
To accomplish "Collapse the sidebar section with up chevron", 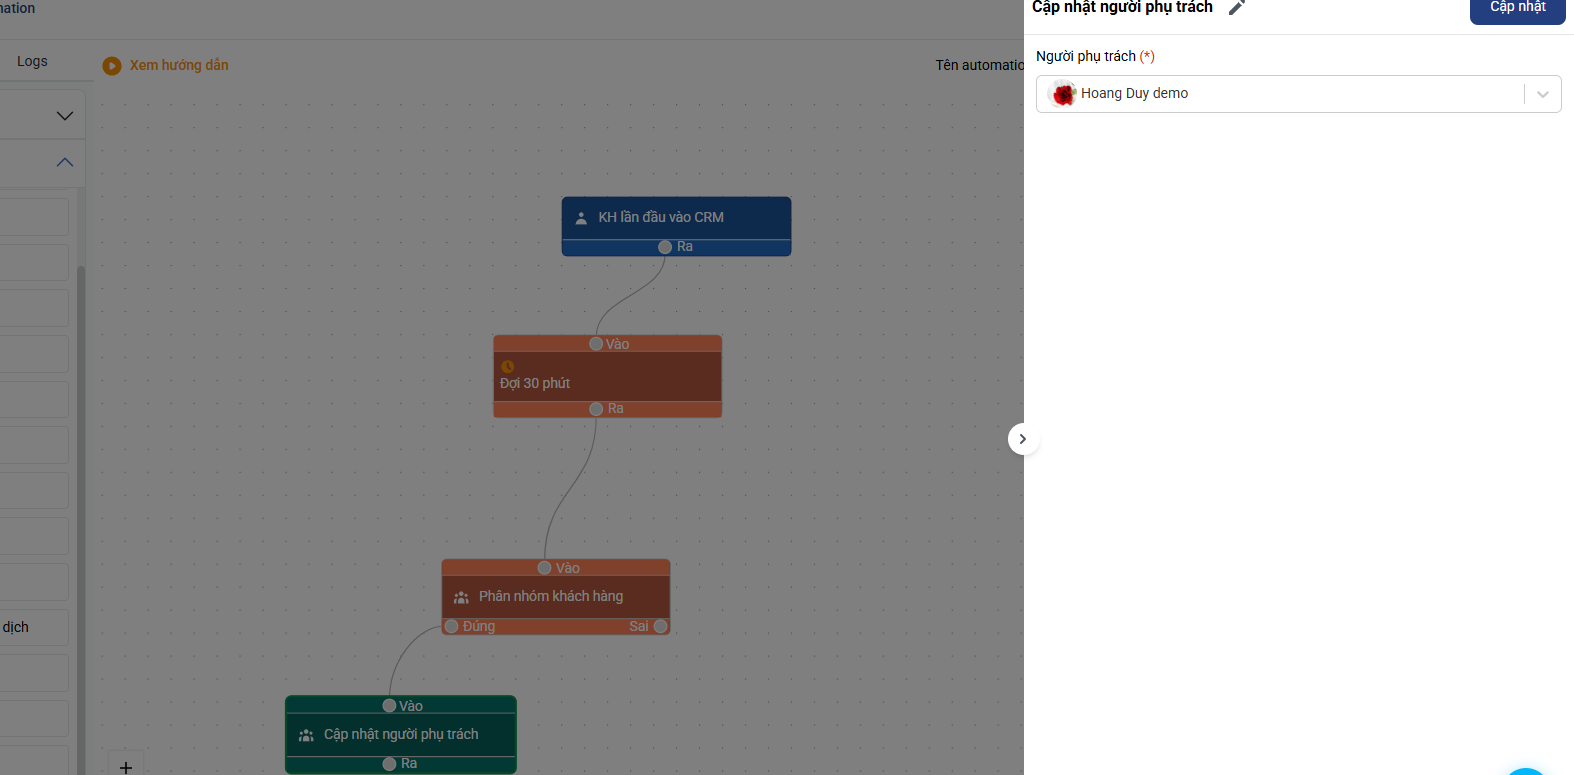I will tap(65, 162).
